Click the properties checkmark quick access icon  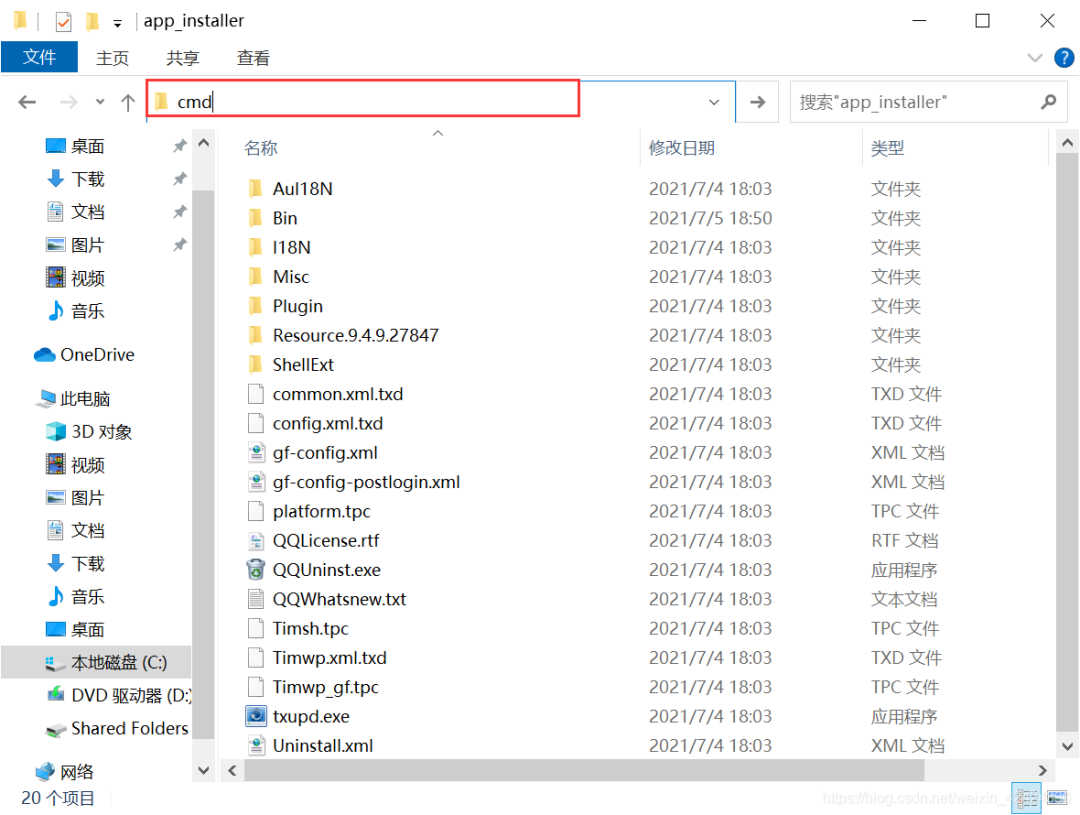(x=63, y=22)
